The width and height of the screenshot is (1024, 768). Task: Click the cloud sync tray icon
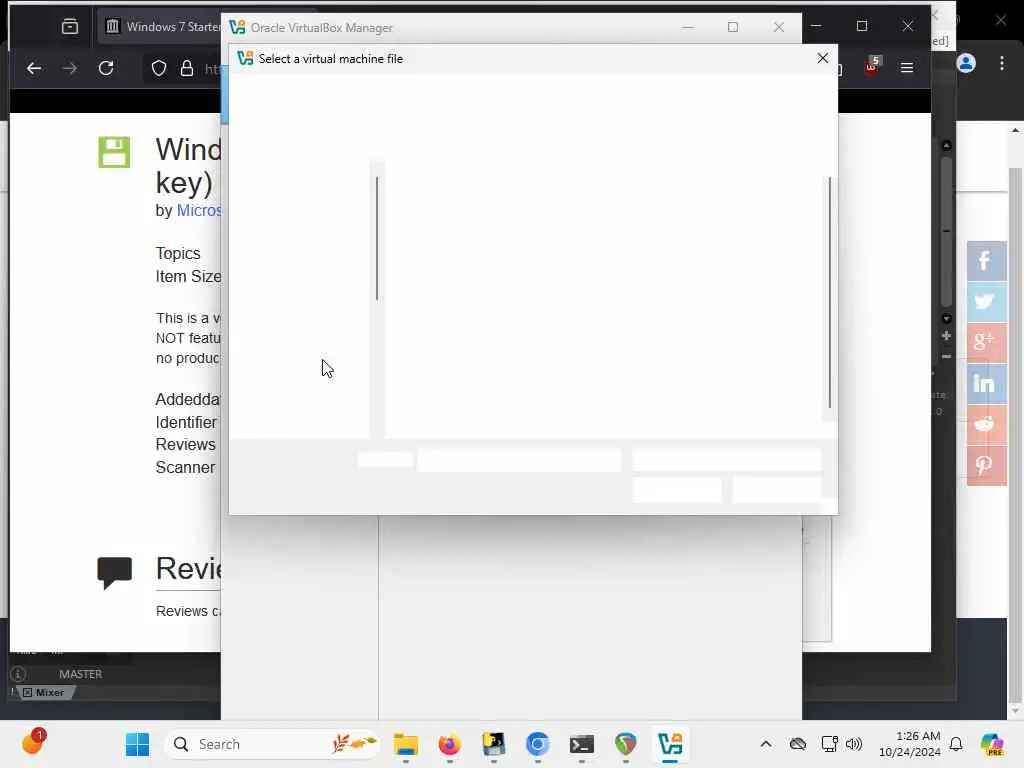tap(798, 744)
